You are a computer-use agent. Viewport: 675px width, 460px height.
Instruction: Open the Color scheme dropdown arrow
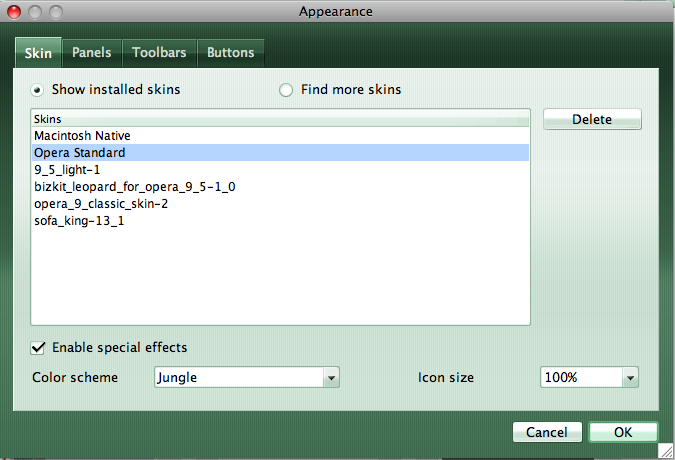coord(331,377)
